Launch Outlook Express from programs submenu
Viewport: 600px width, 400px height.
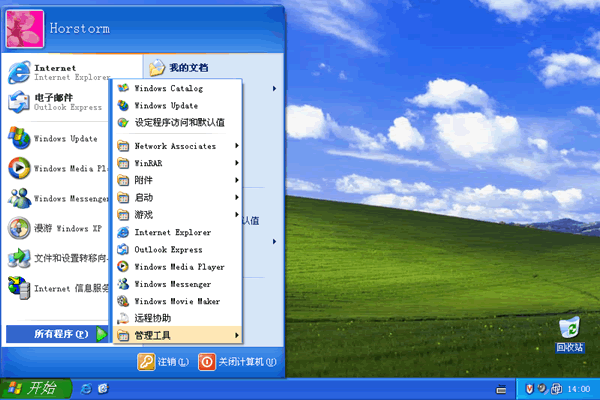178,250
